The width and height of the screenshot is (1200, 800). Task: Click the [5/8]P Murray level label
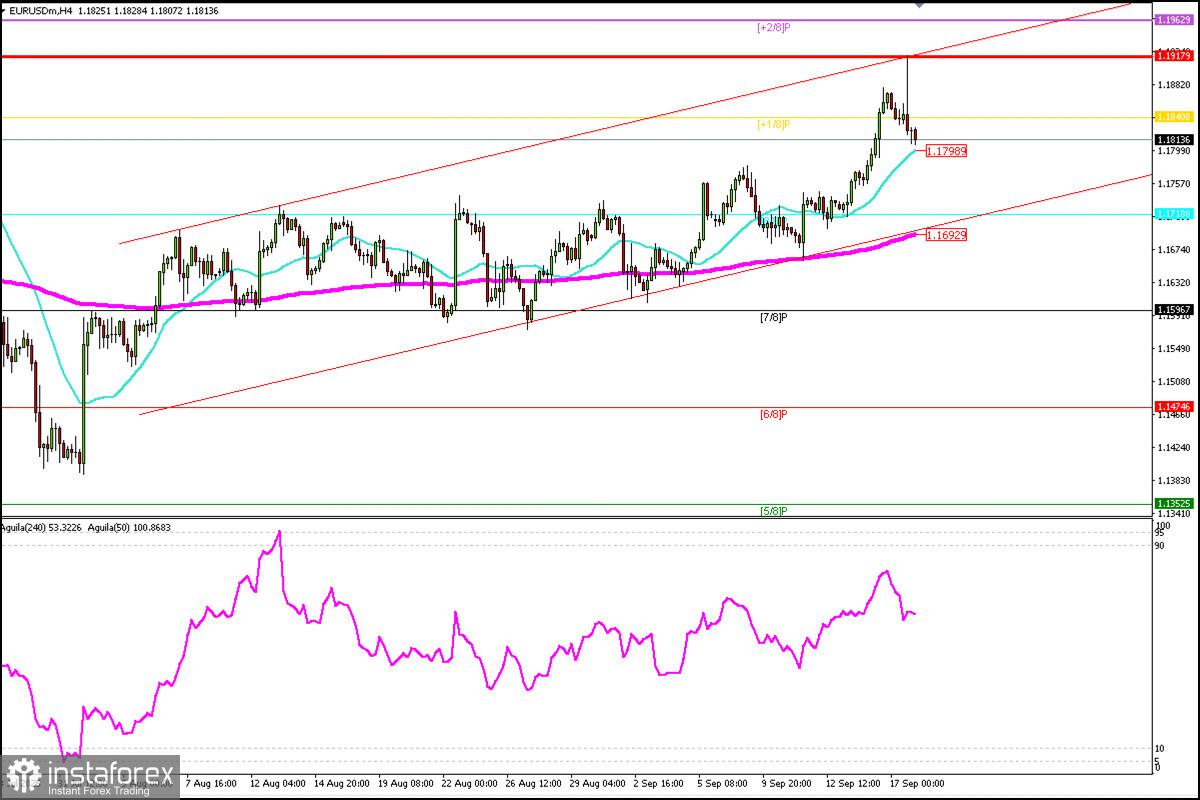pyautogui.click(x=774, y=511)
